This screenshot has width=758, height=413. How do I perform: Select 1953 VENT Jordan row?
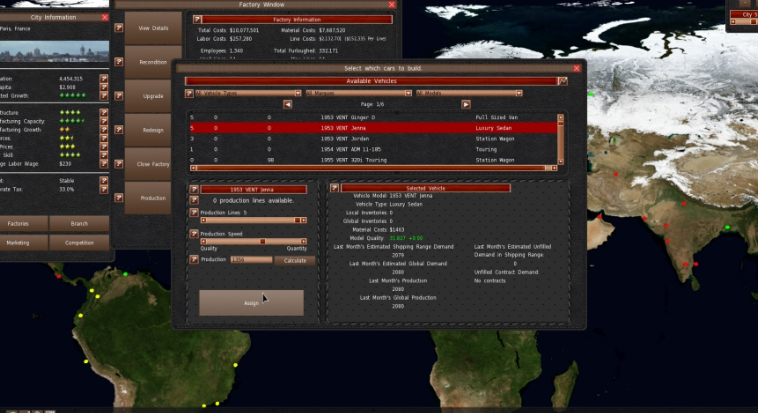(x=373, y=139)
